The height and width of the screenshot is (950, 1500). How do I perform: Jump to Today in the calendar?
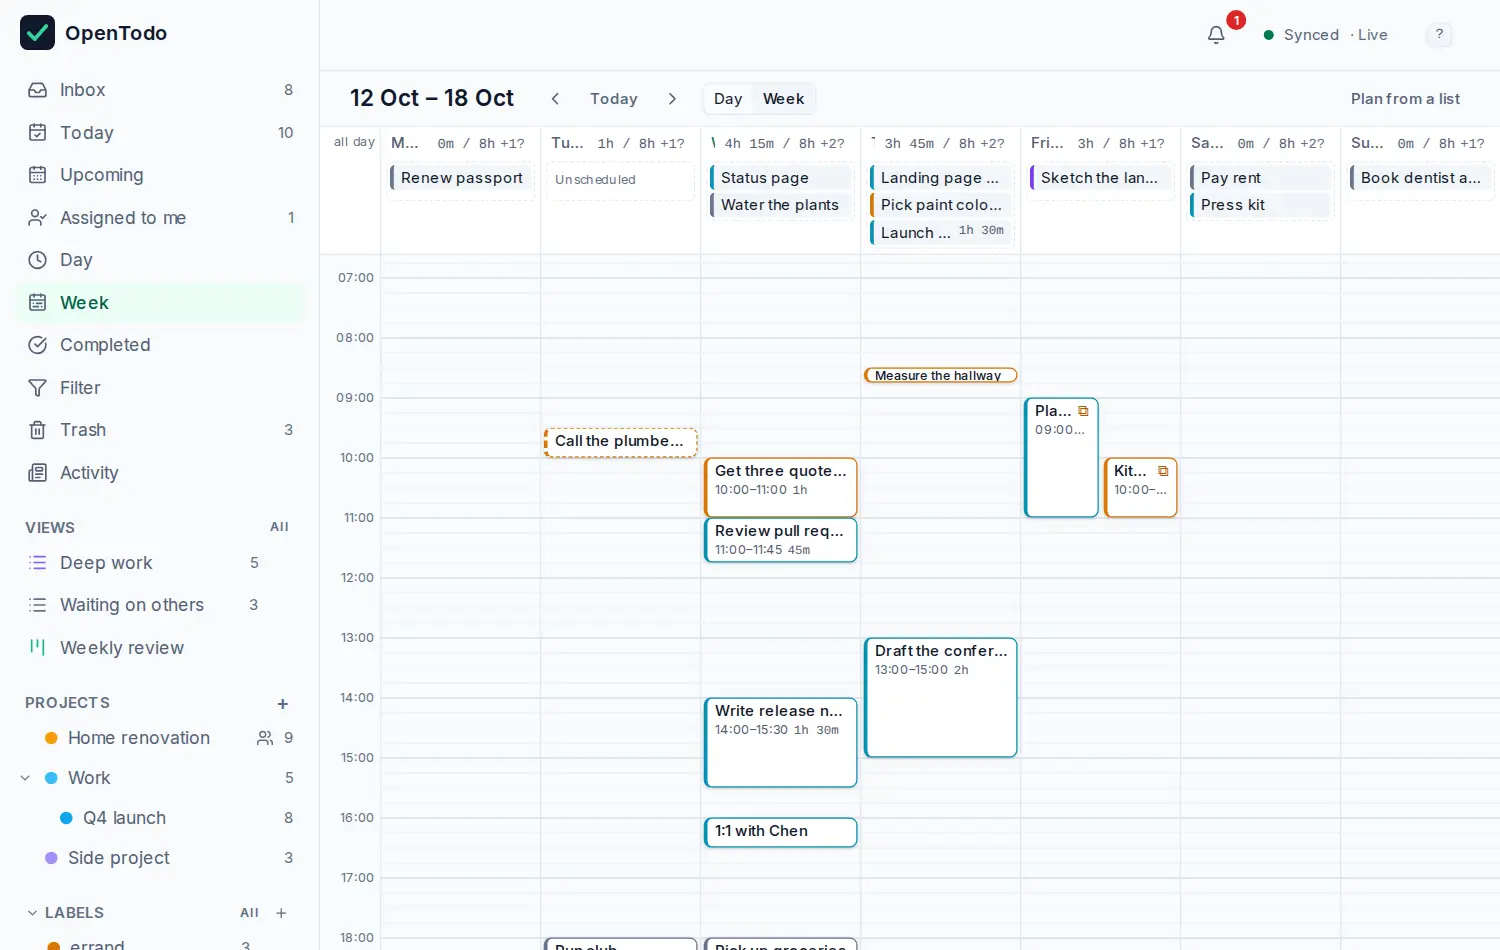[614, 99]
